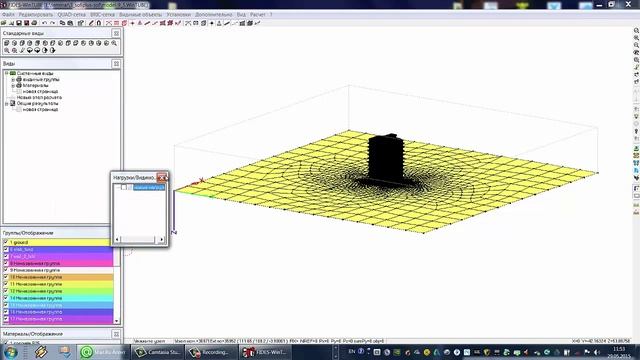640x360 pixels.
Task: Close the Стандартные виды panel
Action: (x=116, y=33)
